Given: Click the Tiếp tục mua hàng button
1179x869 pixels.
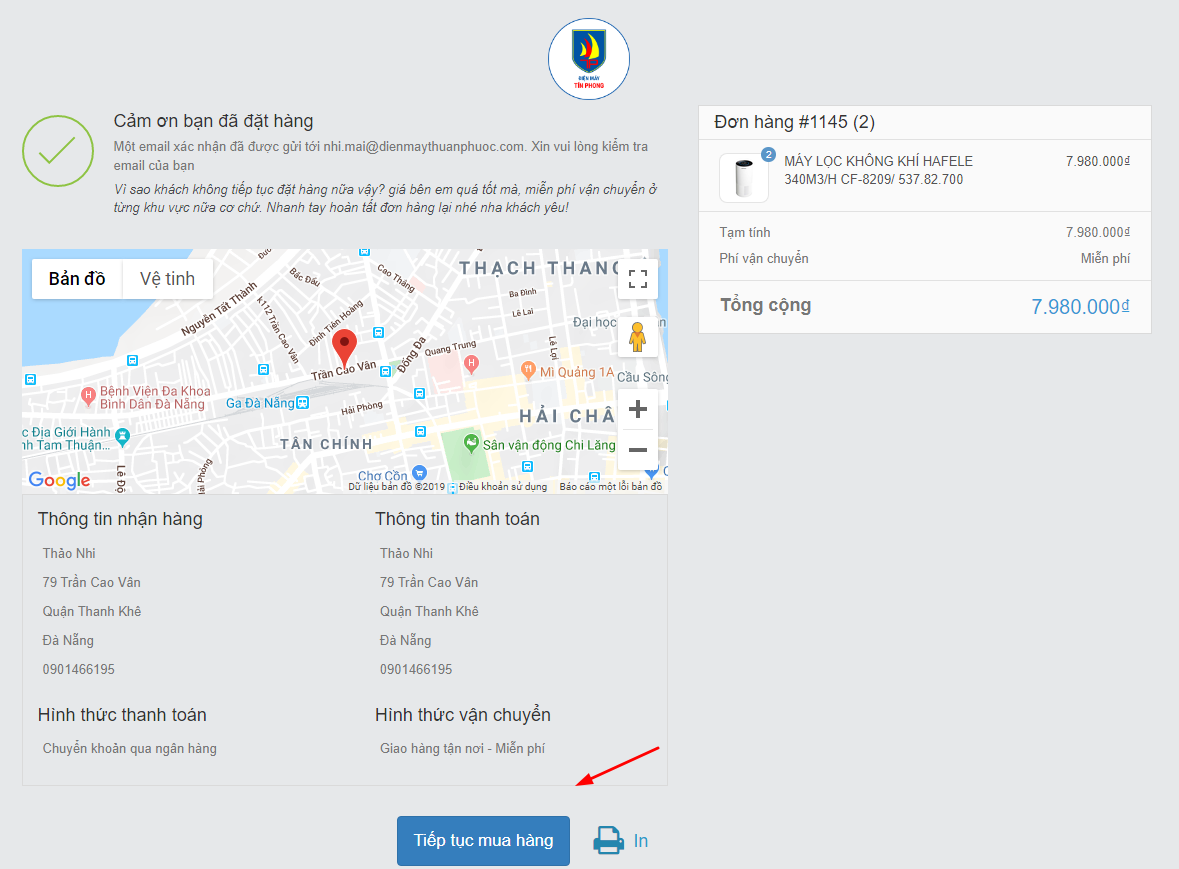Looking at the screenshot, I should point(483,840).
